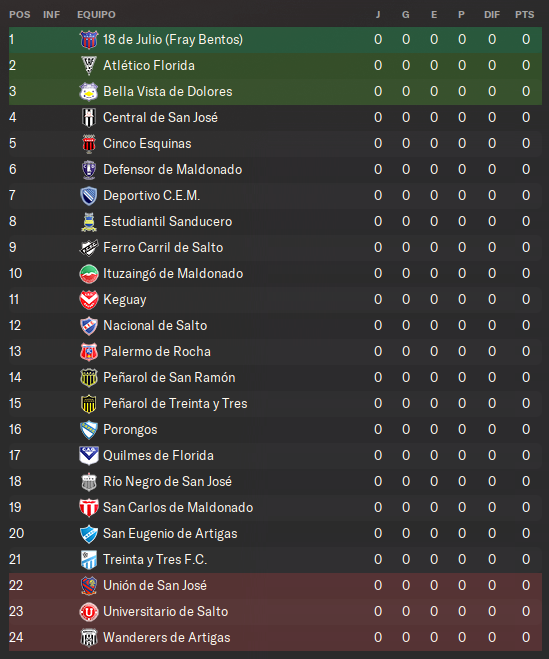The height and width of the screenshot is (659, 549).
Task: Click the San Carlos de Maldonado crest
Action: (x=89, y=508)
